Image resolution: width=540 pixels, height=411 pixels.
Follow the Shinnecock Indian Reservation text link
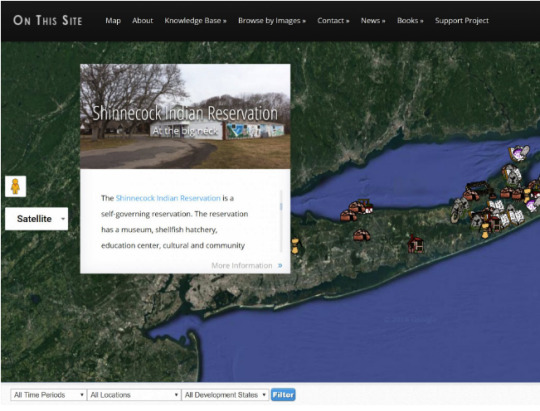coord(168,198)
